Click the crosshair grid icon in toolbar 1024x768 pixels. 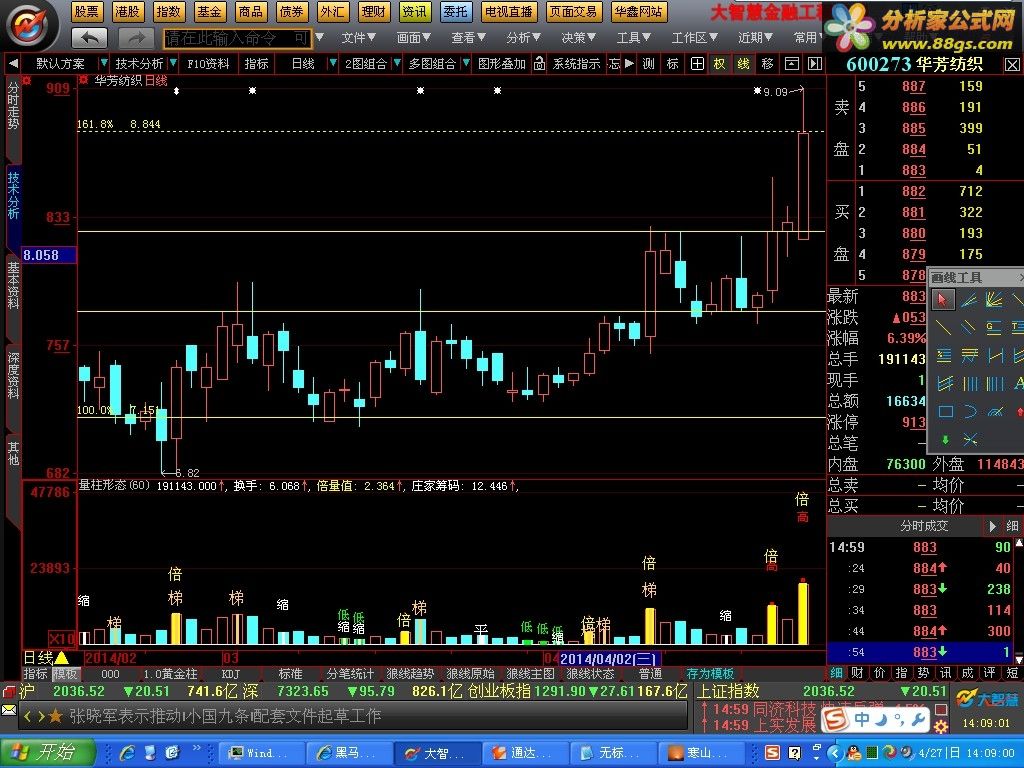697,63
